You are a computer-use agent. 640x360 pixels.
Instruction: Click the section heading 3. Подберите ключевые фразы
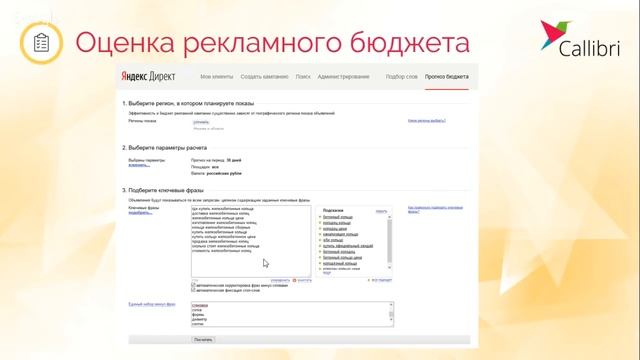pyautogui.click(x=163, y=190)
